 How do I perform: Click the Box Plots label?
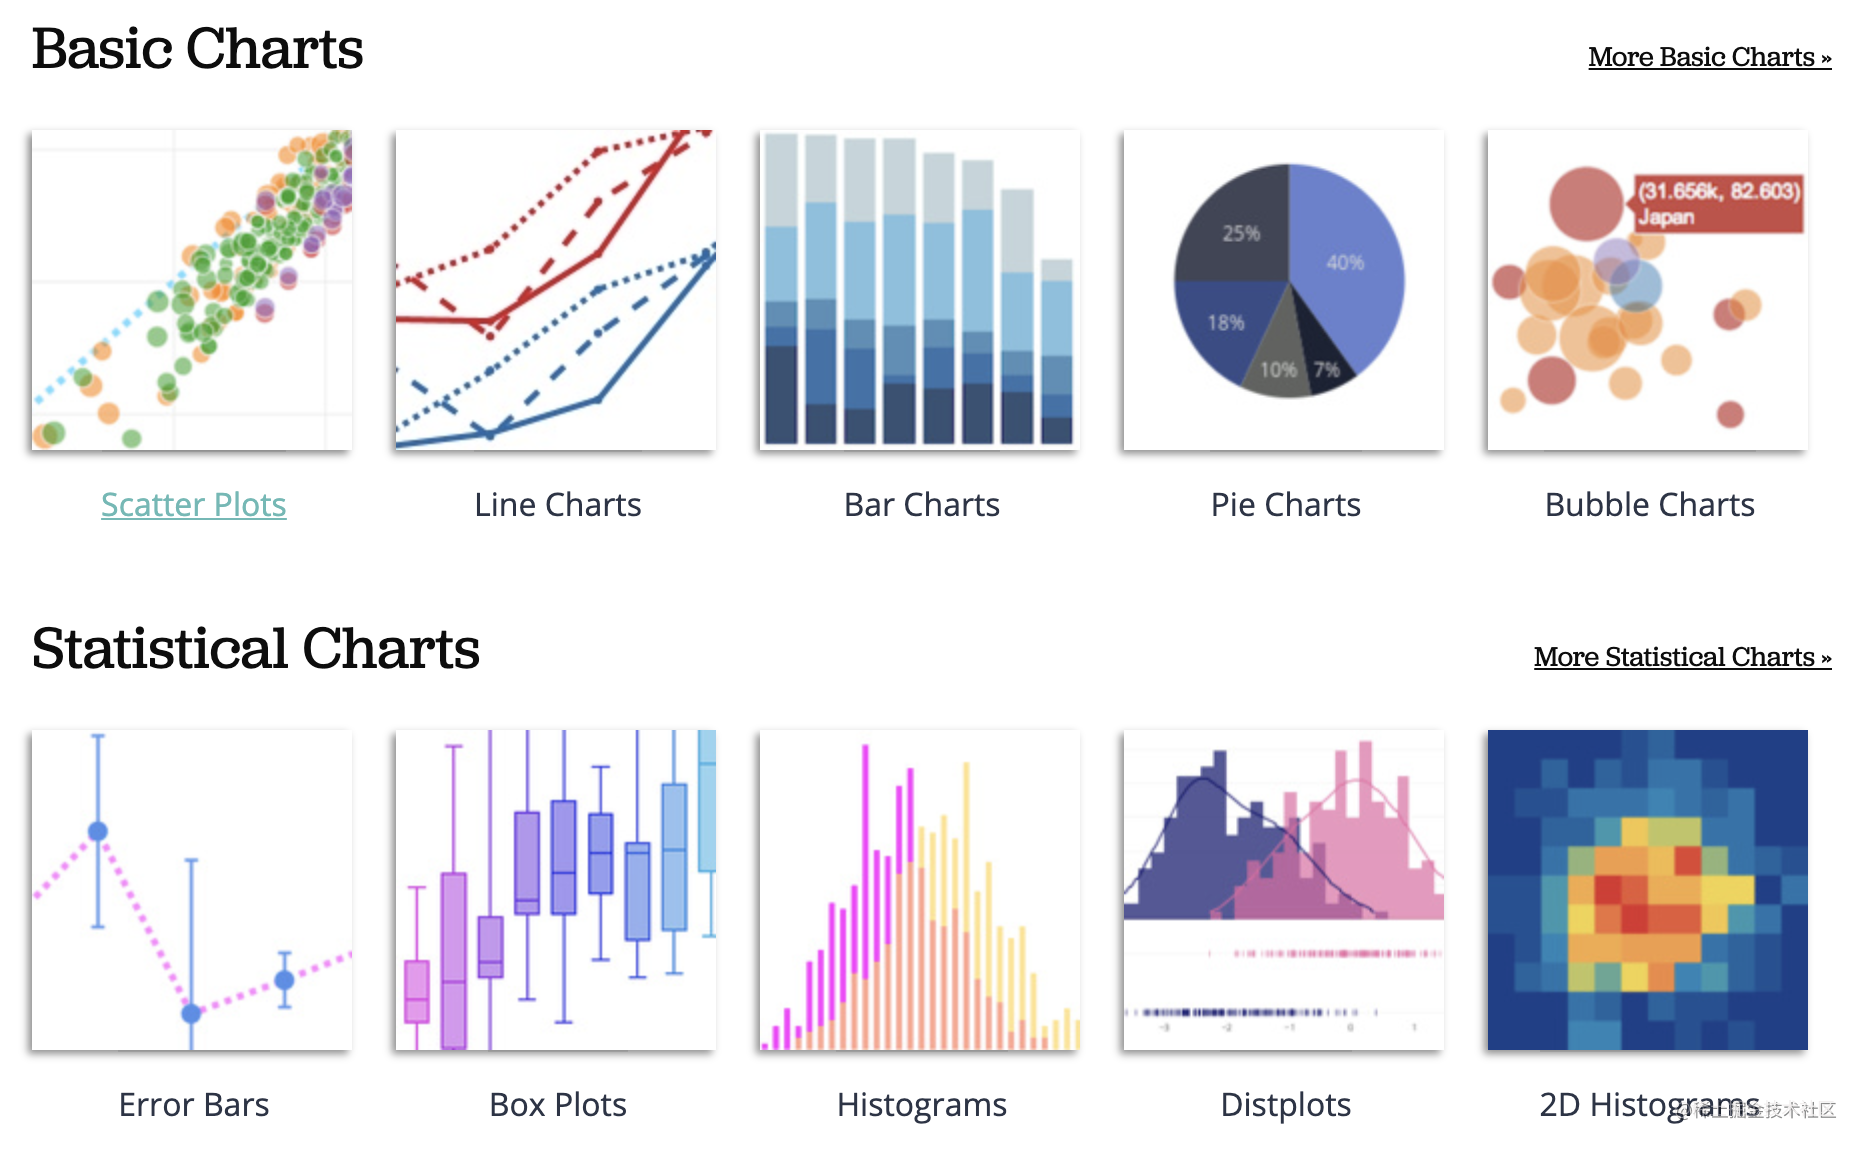tap(558, 1105)
